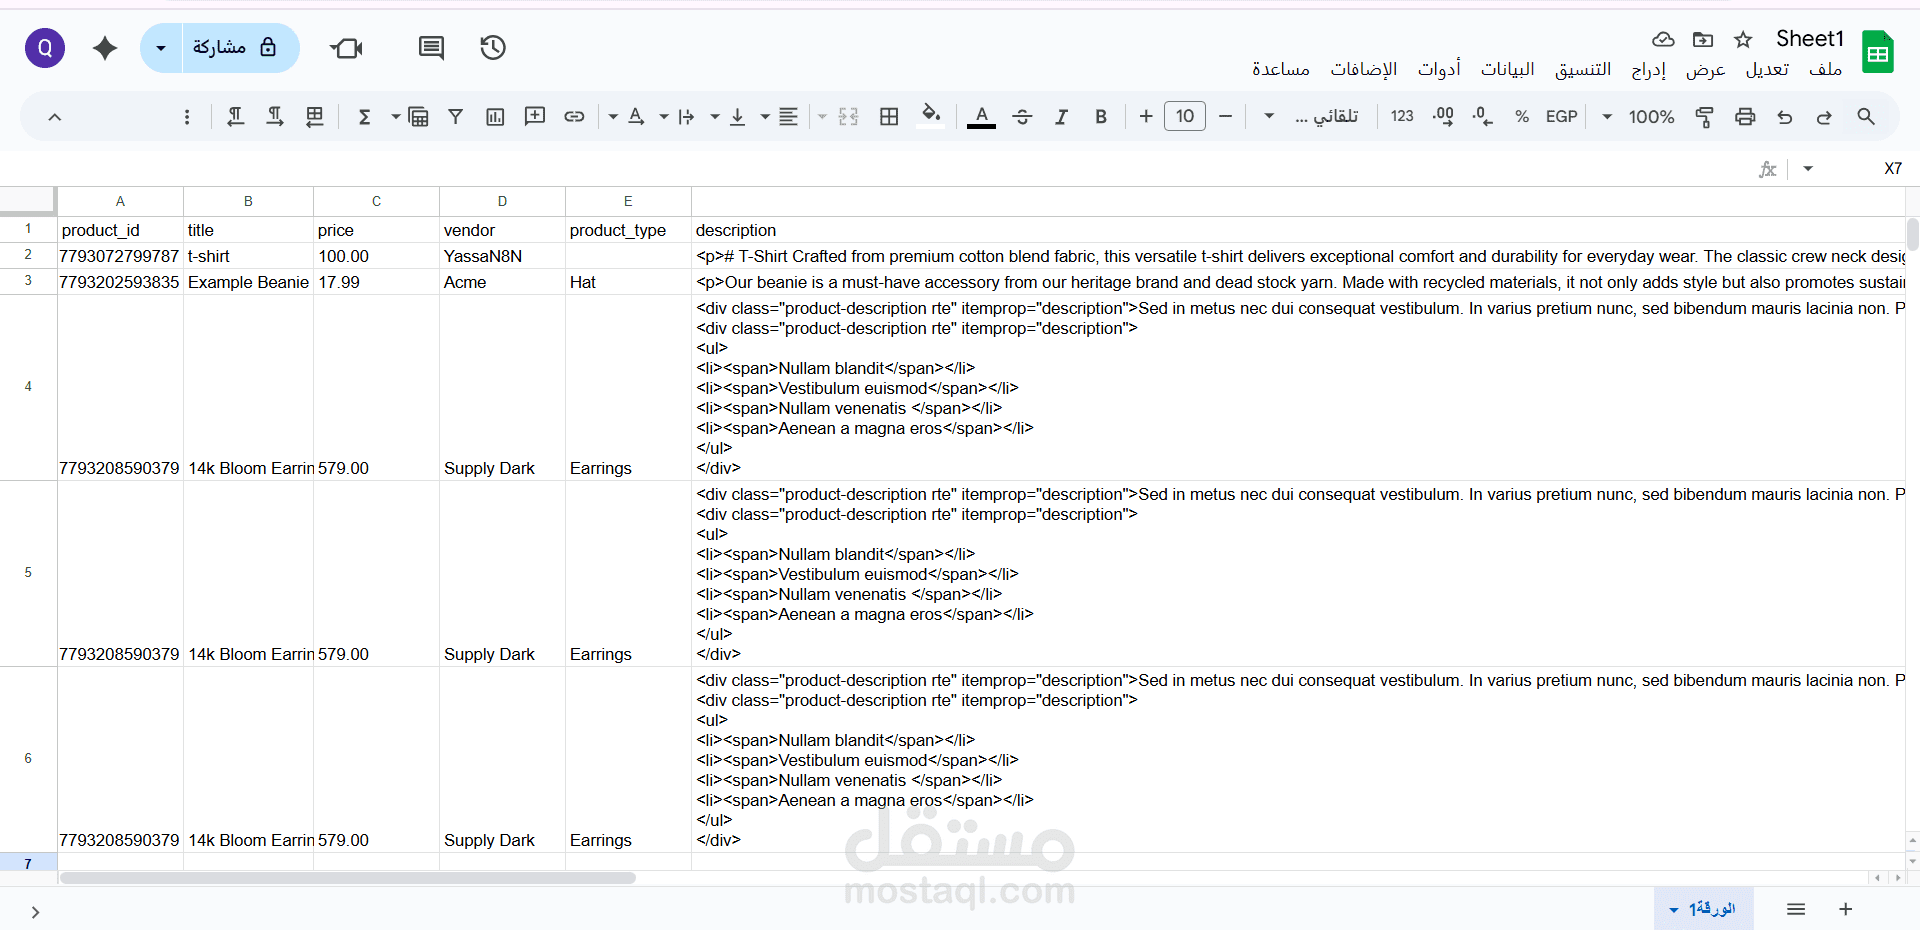This screenshot has width=1920, height=930.
Task: Open the cell borders menu
Action: pyautogui.click(x=889, y=117)
